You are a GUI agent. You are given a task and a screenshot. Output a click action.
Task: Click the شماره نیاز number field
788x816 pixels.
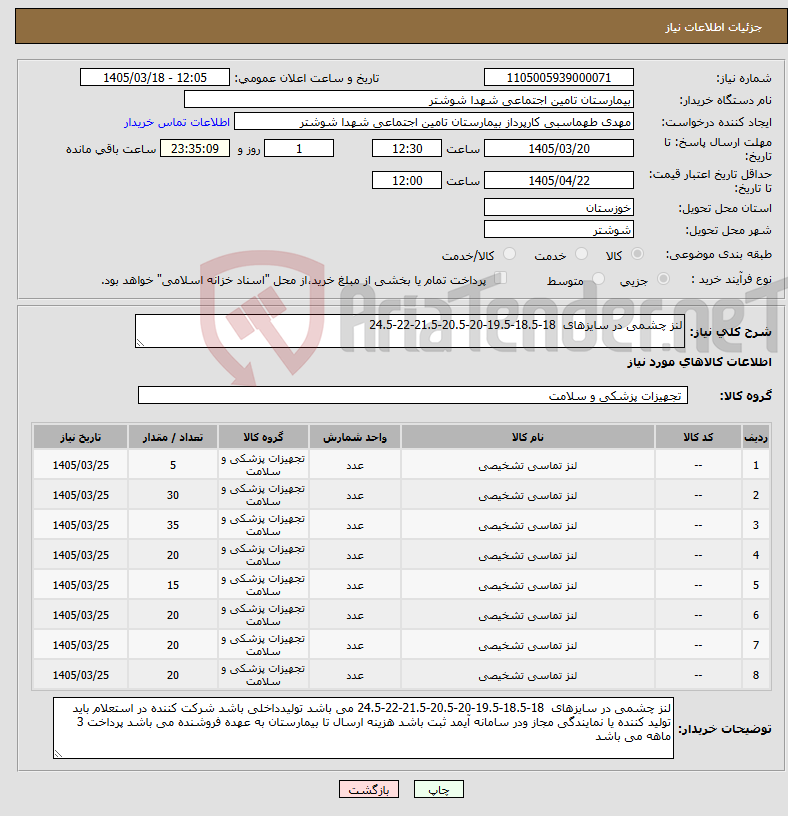[558, 78]
